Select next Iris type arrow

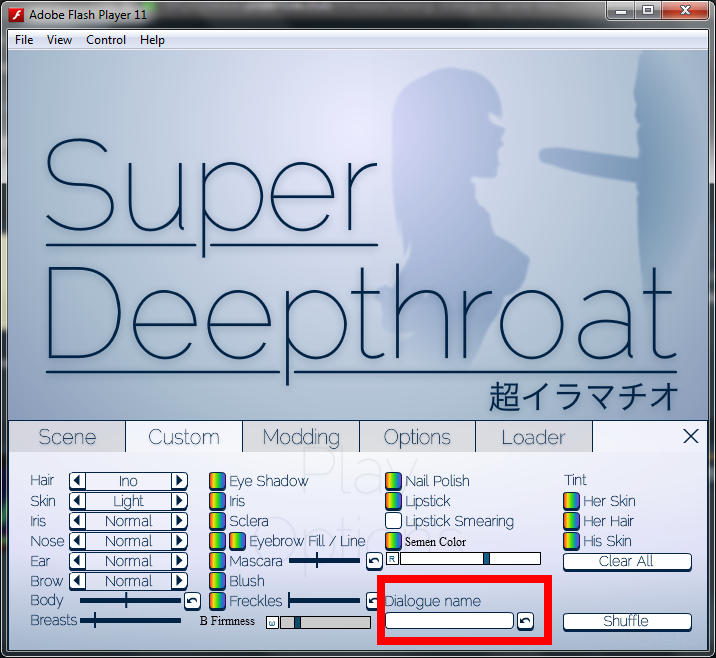[179, 521]
